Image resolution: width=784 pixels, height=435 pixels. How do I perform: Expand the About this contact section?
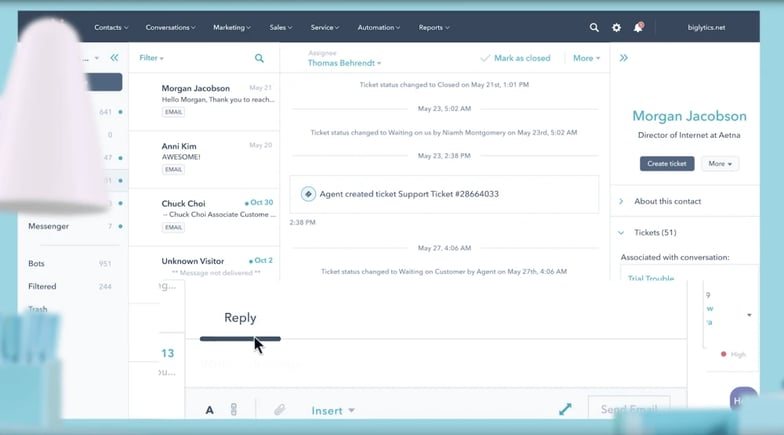tap(667, 201)
